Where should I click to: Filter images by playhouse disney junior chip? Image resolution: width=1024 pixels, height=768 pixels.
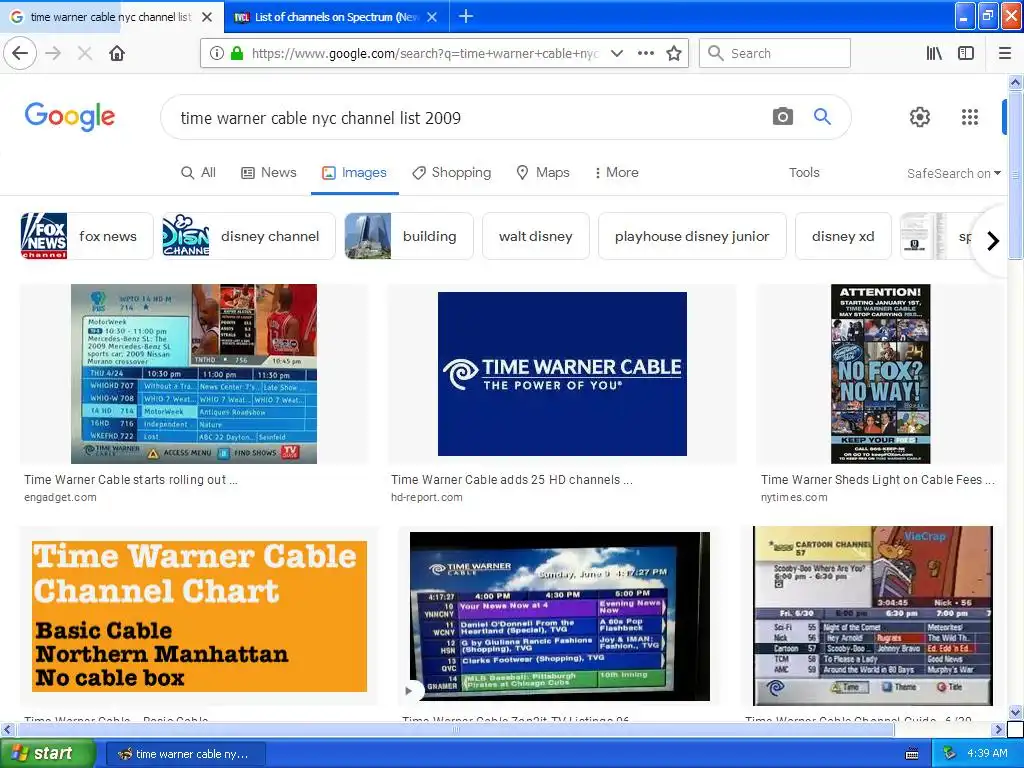(x=692, y=236)
